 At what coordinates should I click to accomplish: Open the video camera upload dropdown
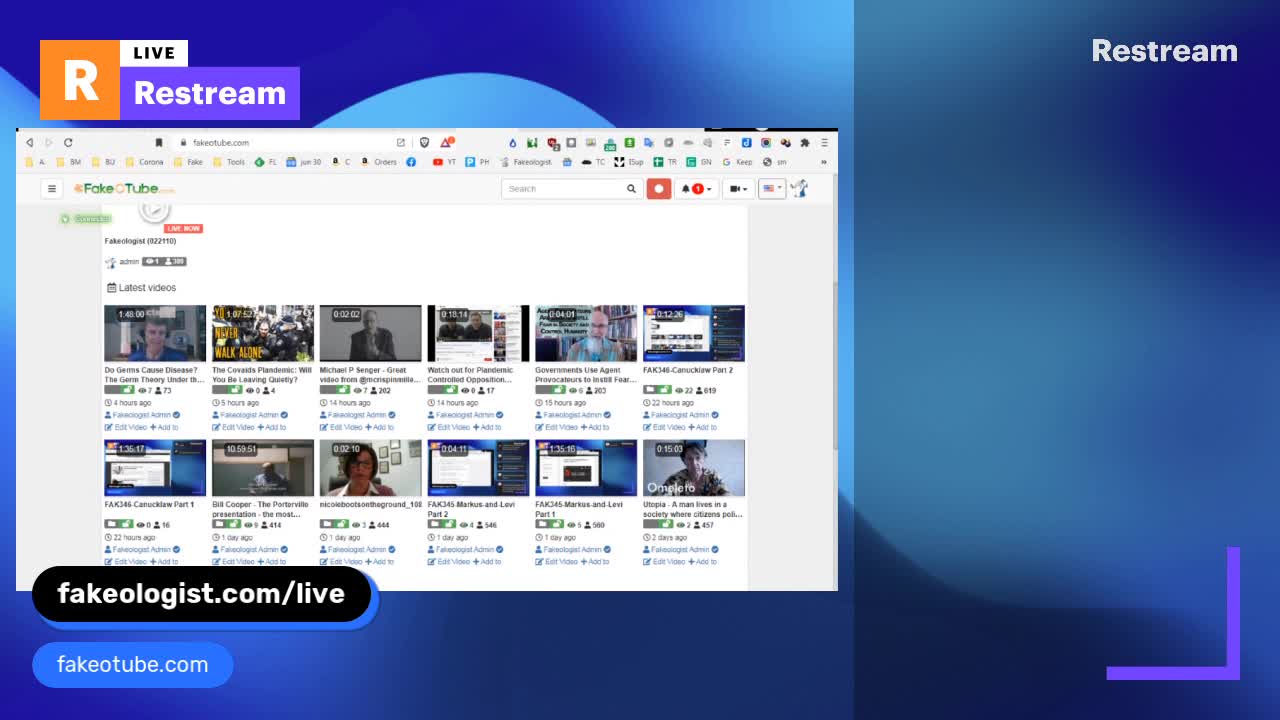pos(738,188)
